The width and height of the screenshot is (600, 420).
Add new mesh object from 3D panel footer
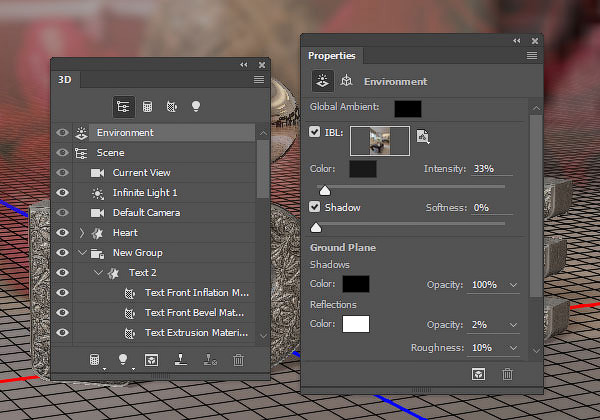95,360
